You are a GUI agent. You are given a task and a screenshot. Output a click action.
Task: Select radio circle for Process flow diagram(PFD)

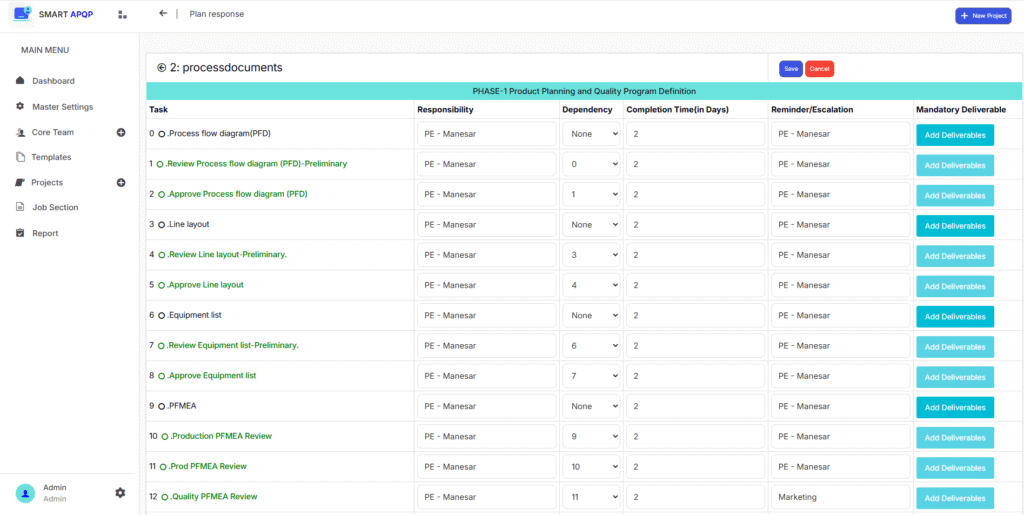click(x=161, y=134)
